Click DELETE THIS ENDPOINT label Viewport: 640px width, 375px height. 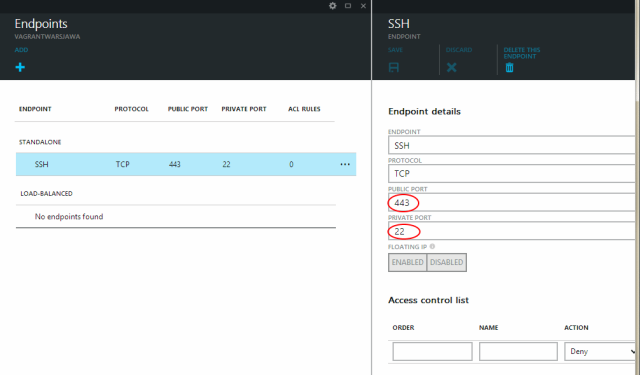(x=522, y=53)
